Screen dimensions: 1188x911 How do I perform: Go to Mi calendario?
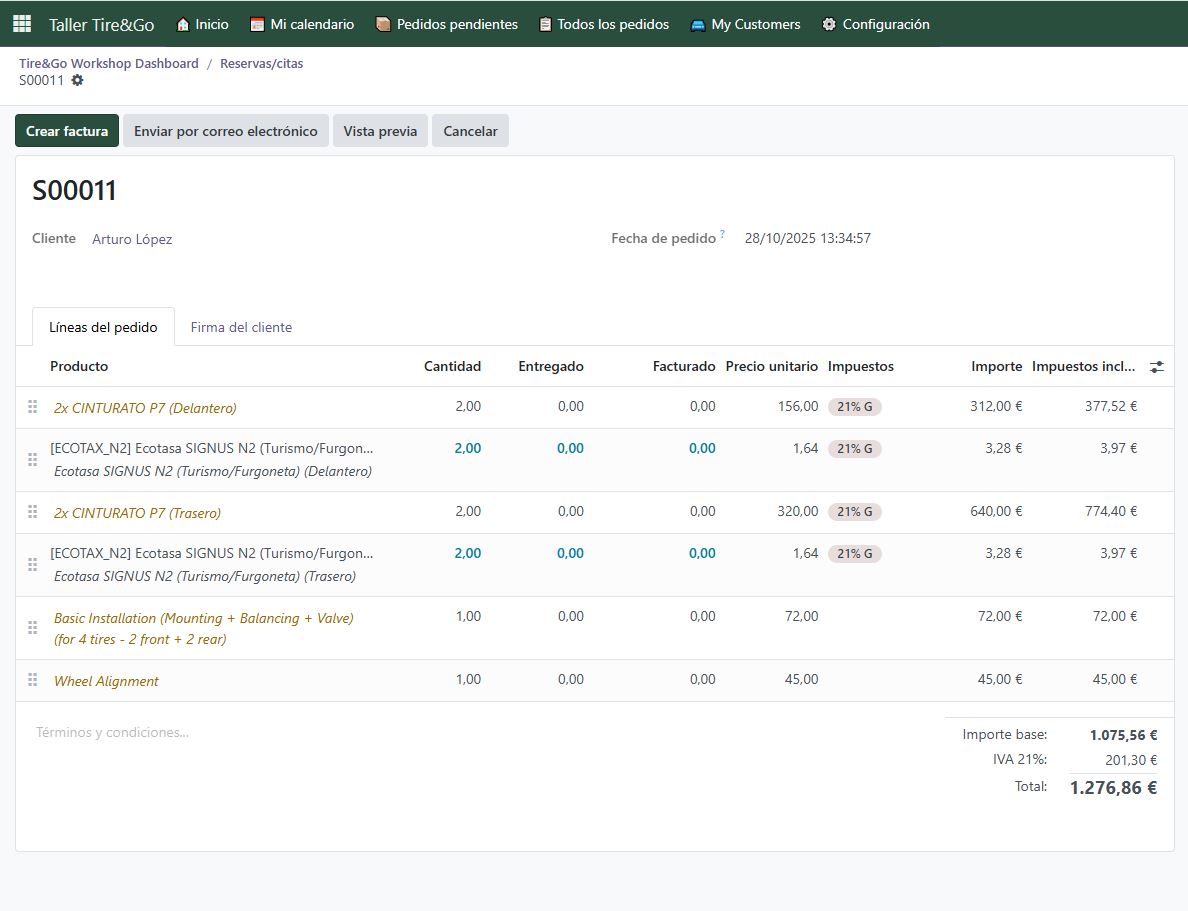coord(302,24)
